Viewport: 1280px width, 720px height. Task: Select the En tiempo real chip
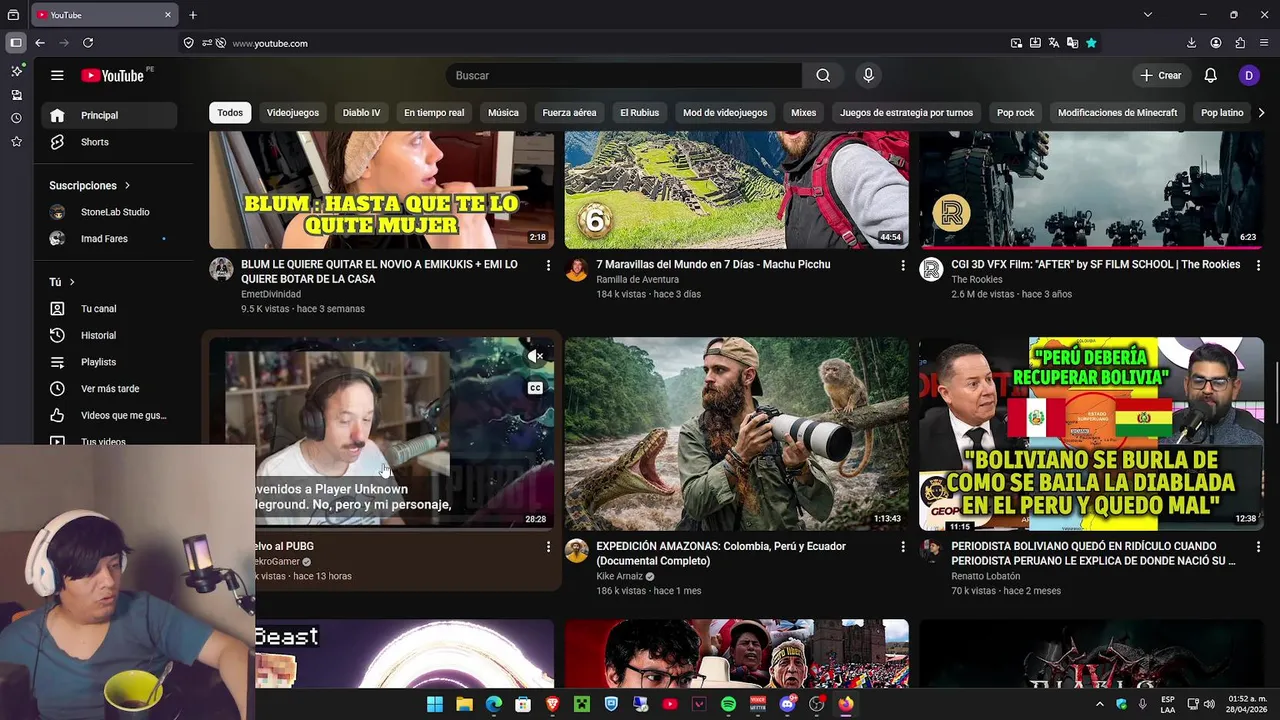[434, 113]
